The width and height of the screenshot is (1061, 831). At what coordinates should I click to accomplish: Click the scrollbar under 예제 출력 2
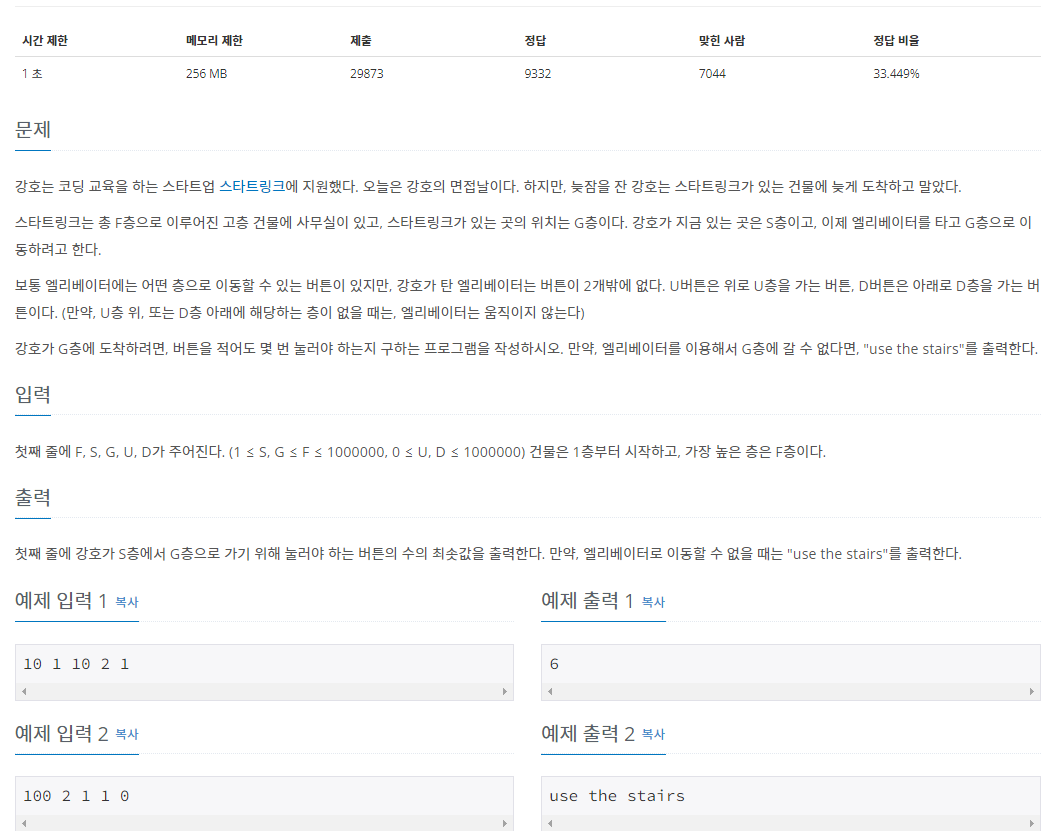pyautogui.click(x=790, y=822)
